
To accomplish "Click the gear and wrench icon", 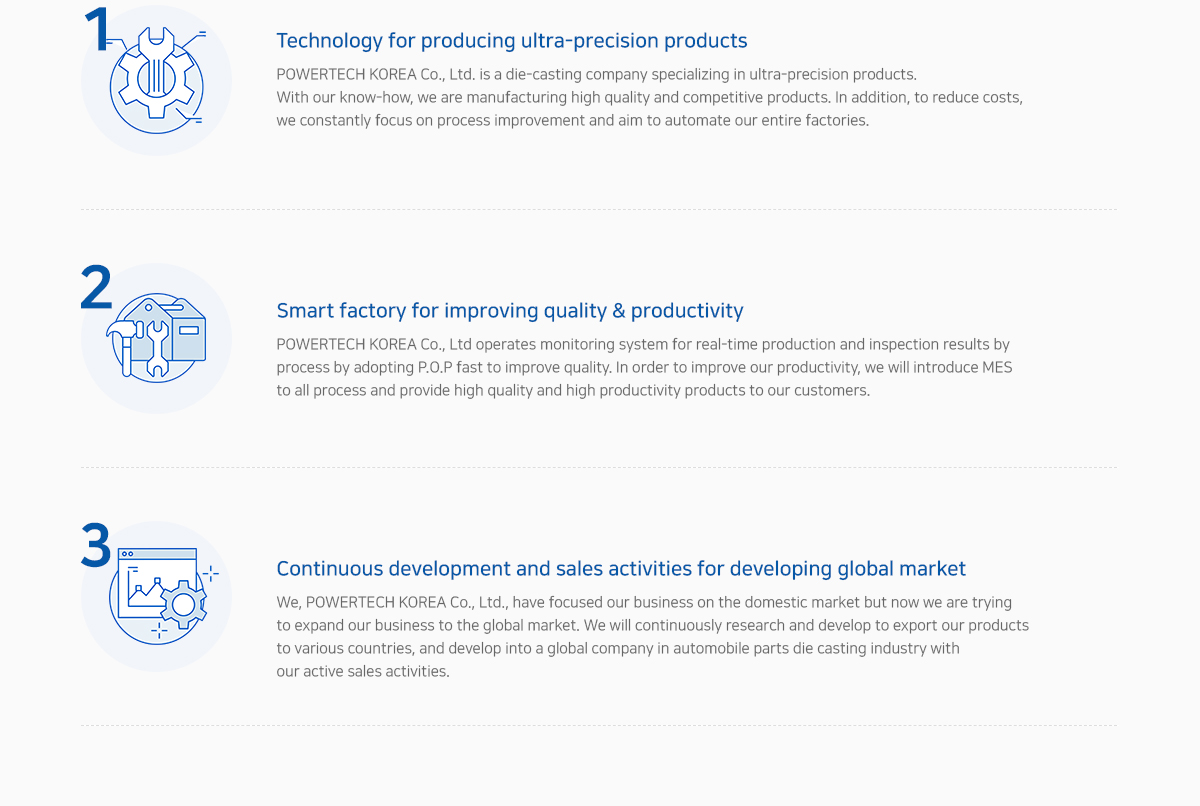I will (156, 80).
